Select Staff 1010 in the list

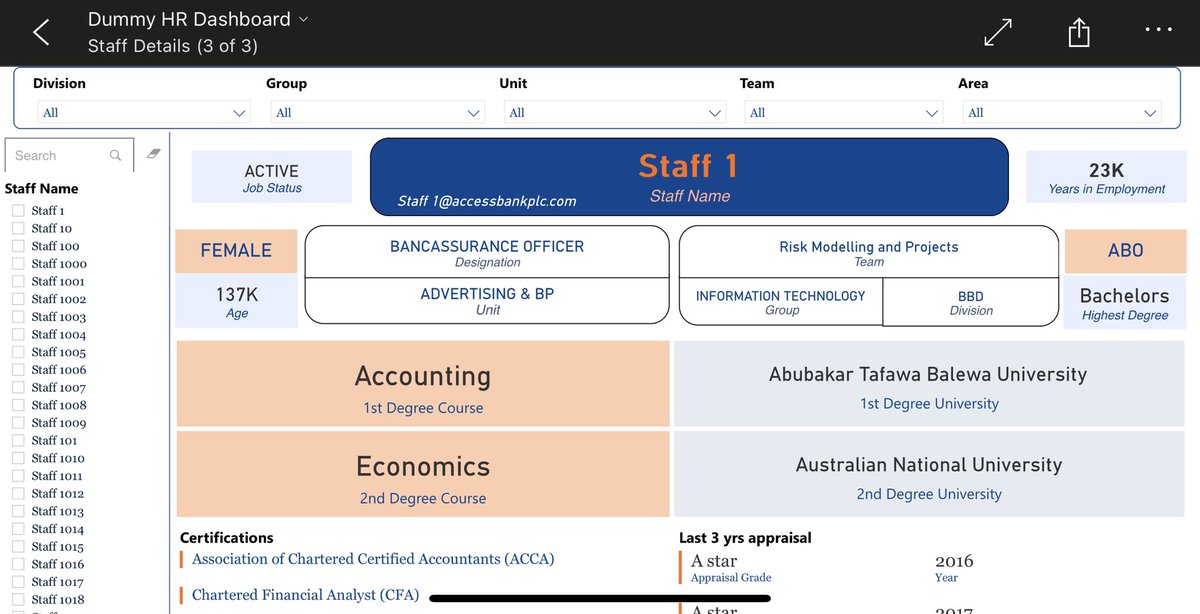click(58, 458)
